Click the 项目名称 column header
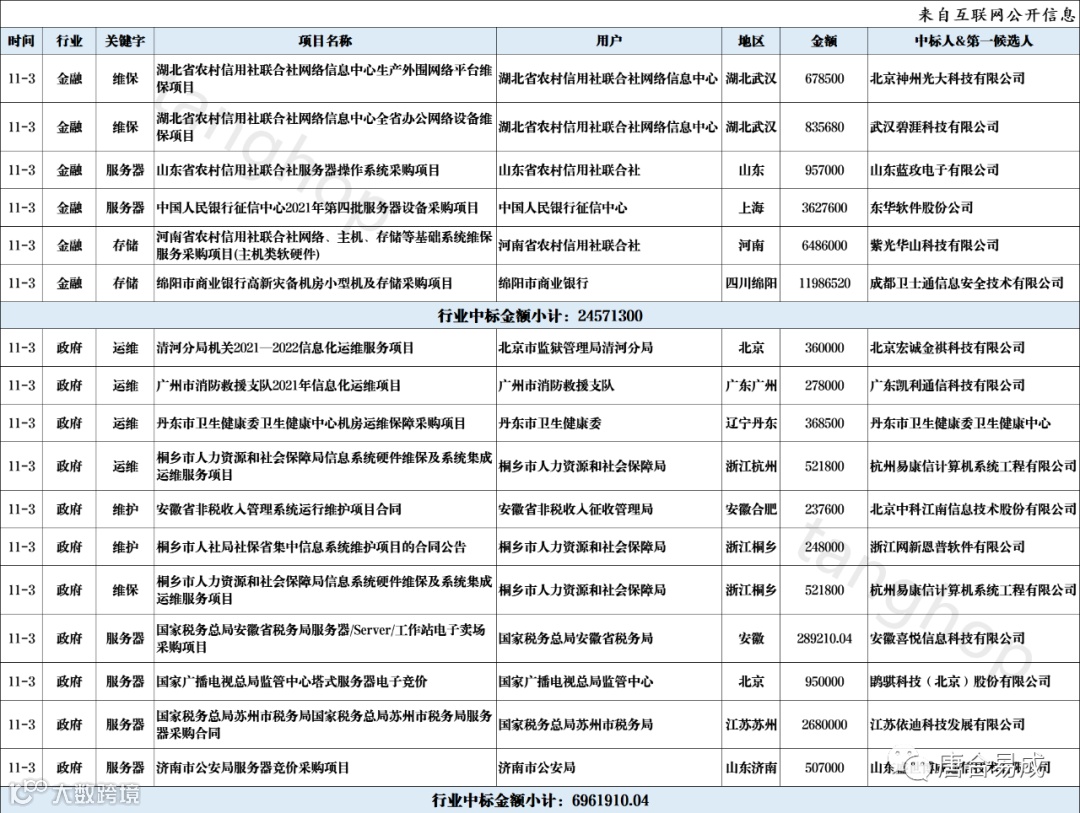 click(x=325, y=41)
